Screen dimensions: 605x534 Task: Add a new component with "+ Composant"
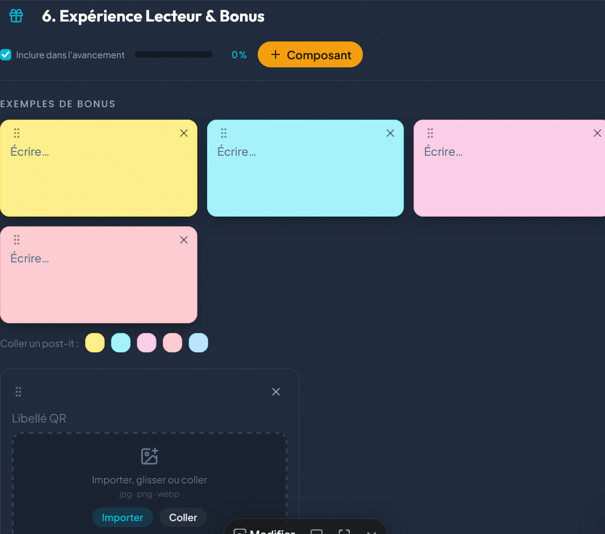[x=310, y=55]
